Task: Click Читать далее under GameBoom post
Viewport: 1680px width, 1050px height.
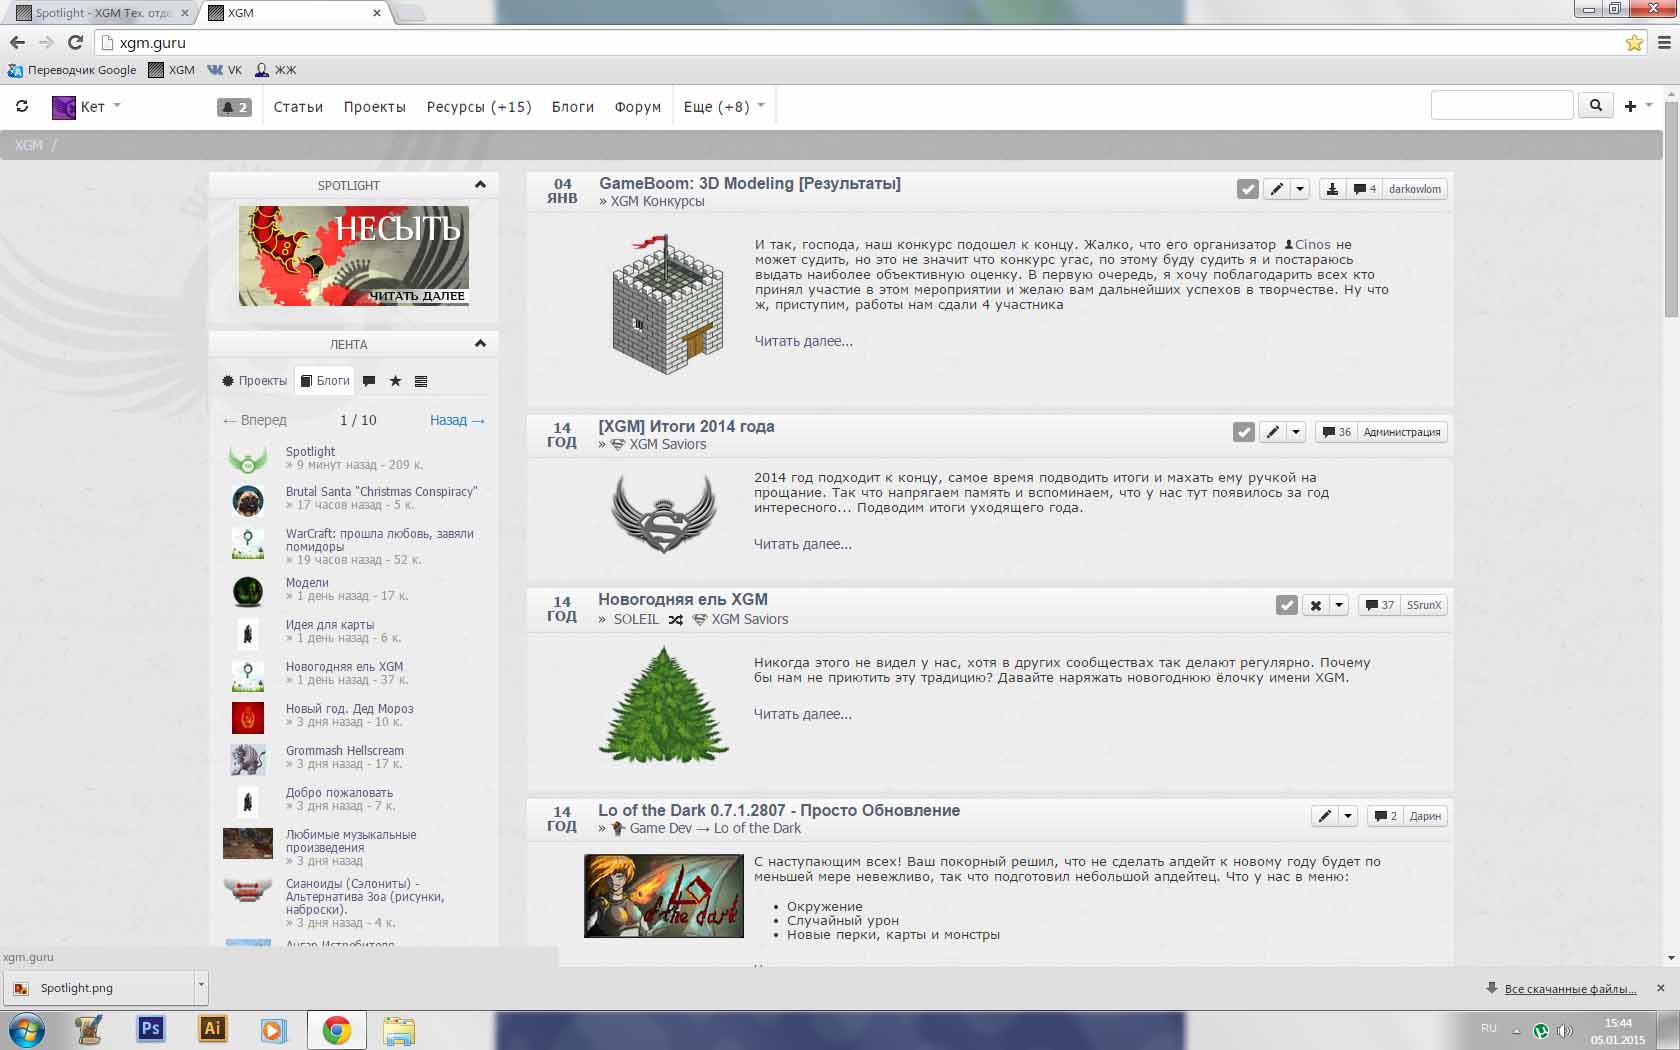Action: pyautogui.click(x=804, y=341)
